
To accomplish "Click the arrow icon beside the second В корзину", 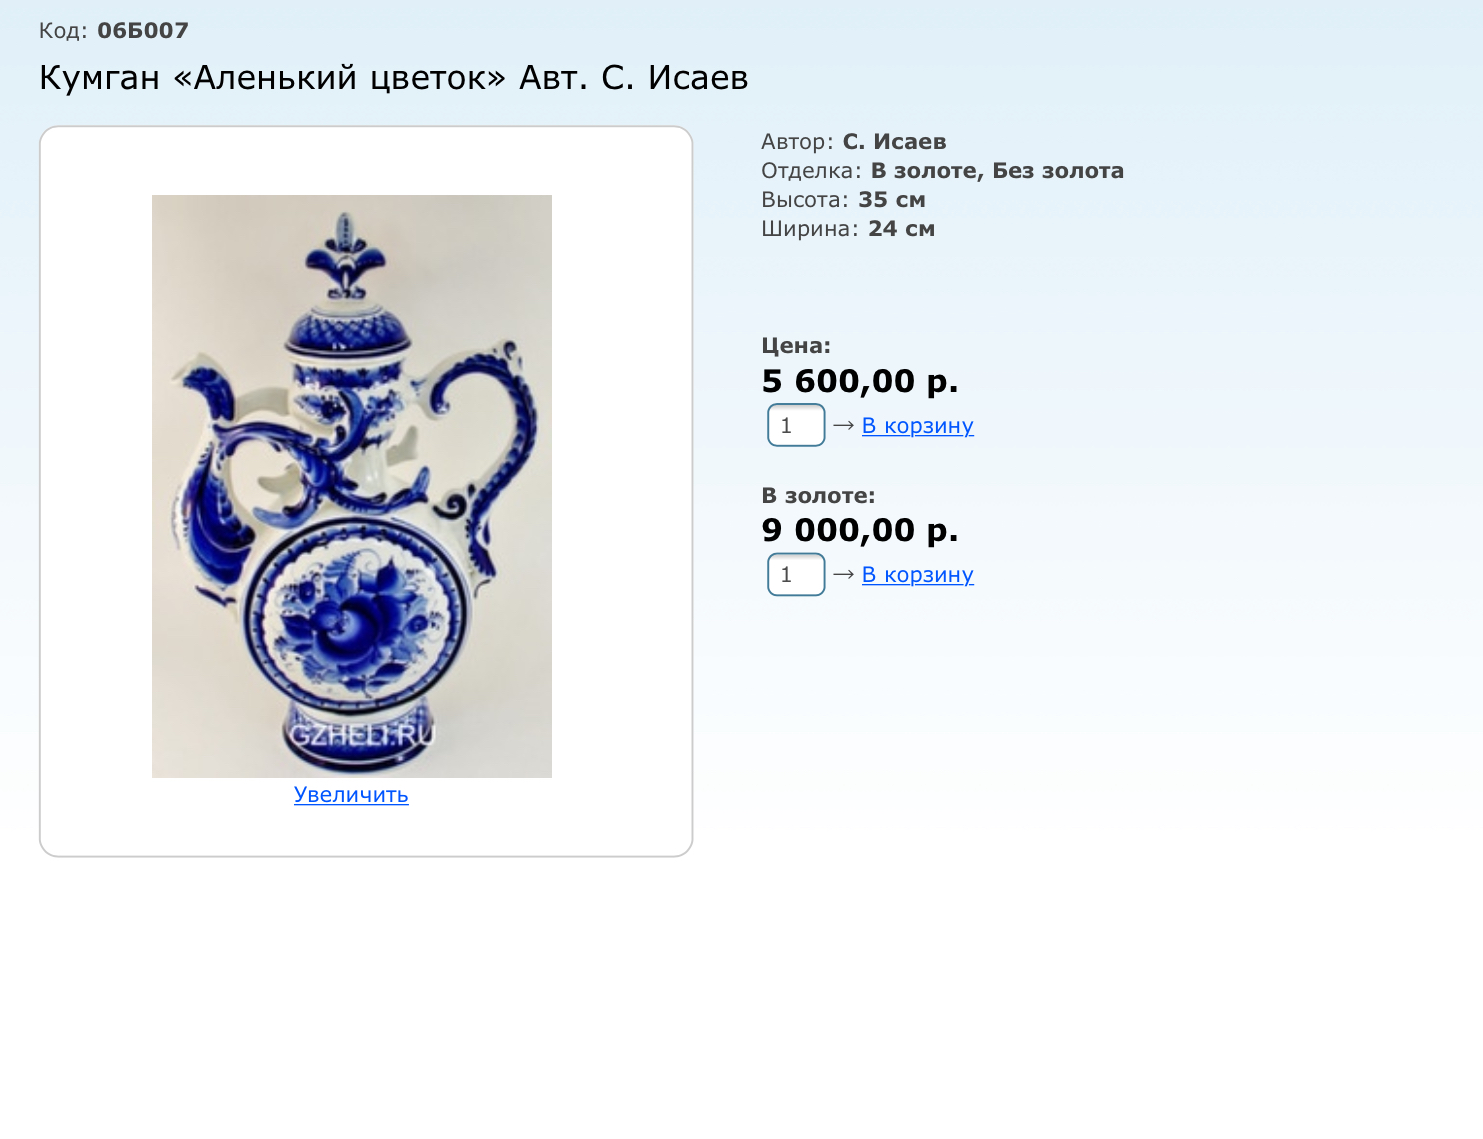I will (844, 574).
